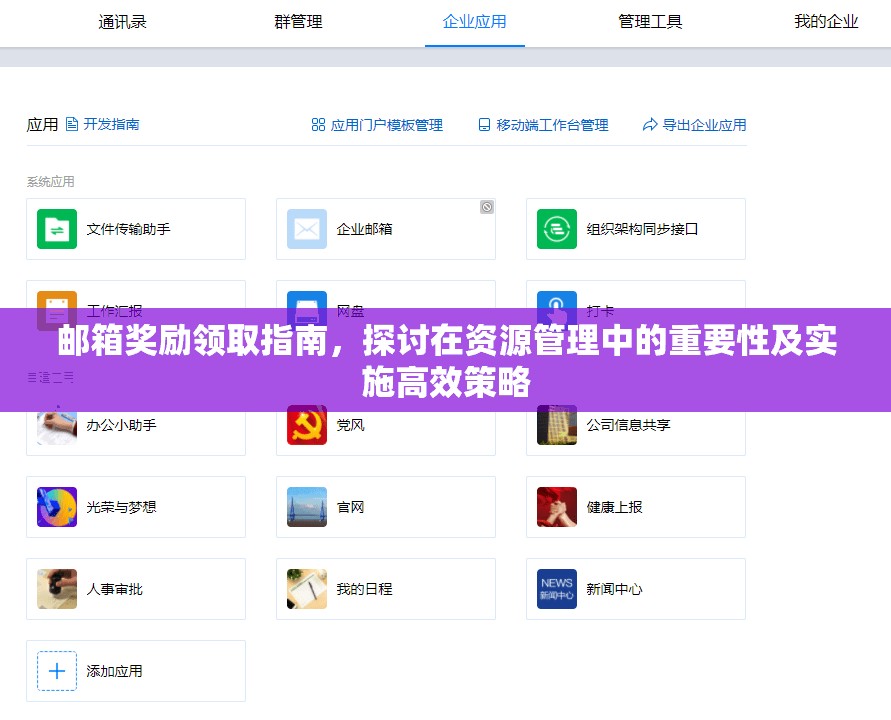Click the disable badge on 企业邮箱 card
This screenshot has height=720, width=891.
point(487,207)
